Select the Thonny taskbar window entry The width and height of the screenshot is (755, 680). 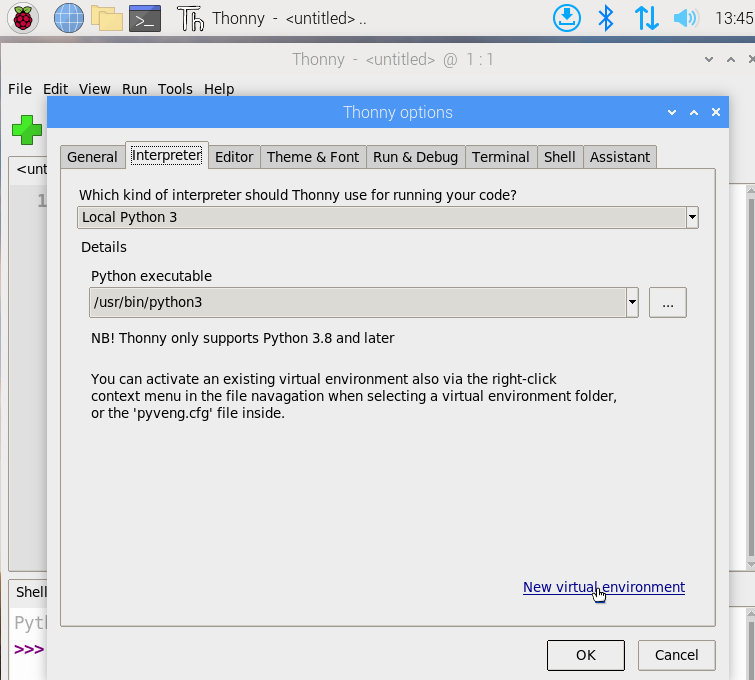click(272, 18)
